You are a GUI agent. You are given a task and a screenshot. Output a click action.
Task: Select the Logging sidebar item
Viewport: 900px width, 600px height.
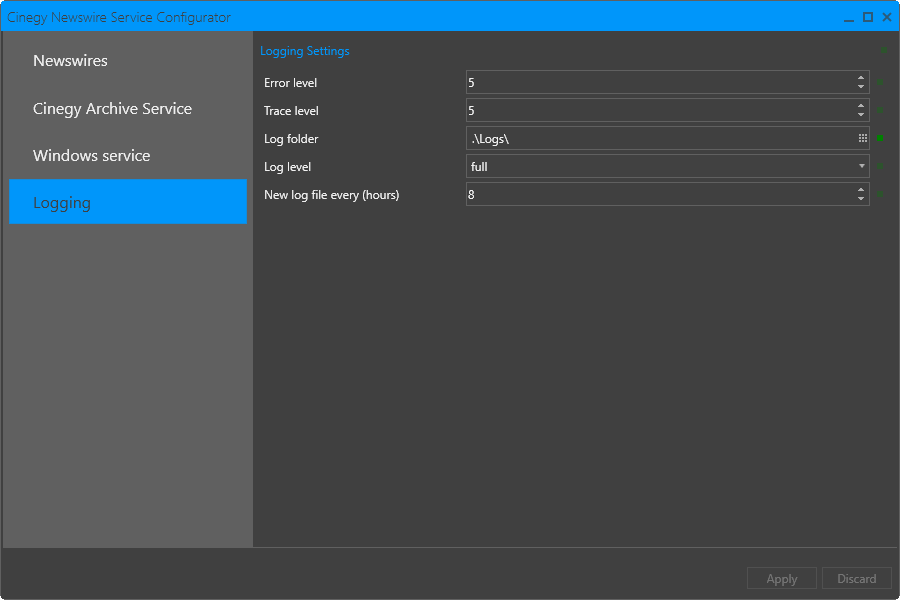coord(127,202)
